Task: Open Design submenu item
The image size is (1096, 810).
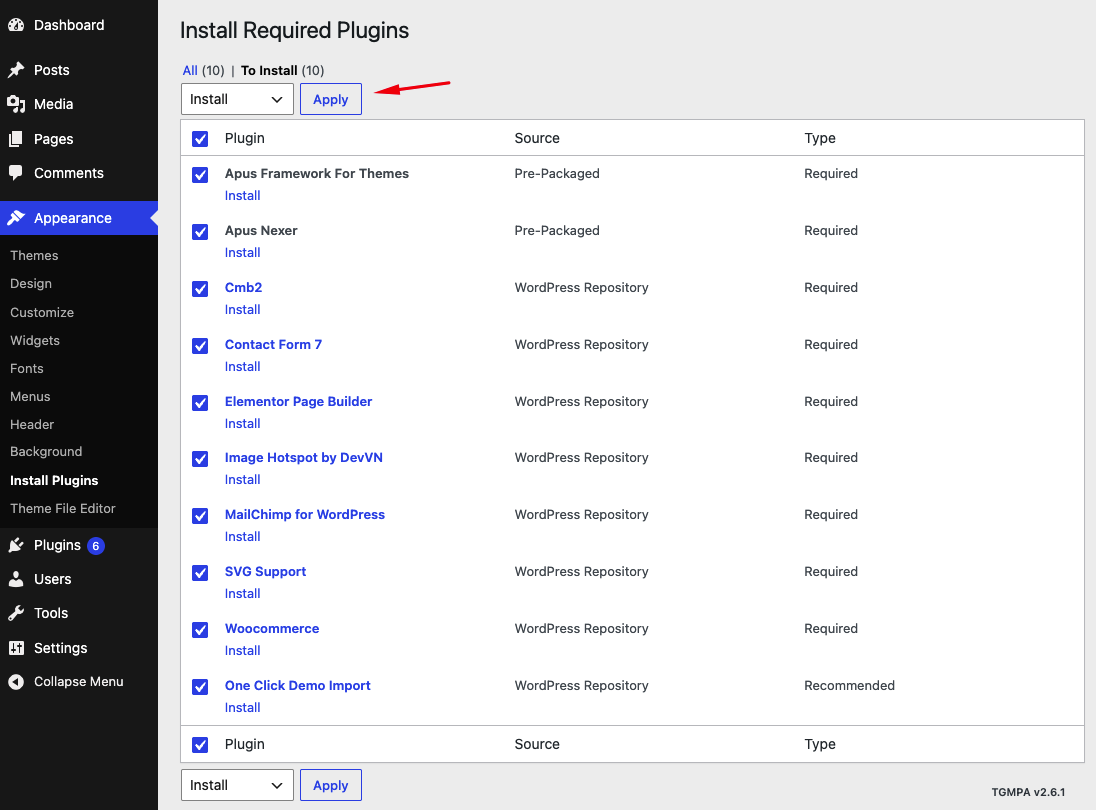Action: 31,284
